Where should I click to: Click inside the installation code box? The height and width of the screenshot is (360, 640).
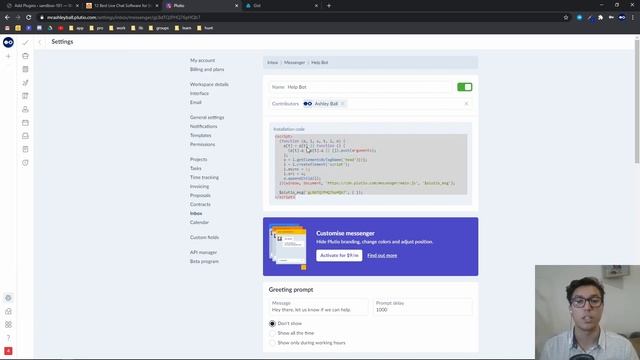click(371, 164)
